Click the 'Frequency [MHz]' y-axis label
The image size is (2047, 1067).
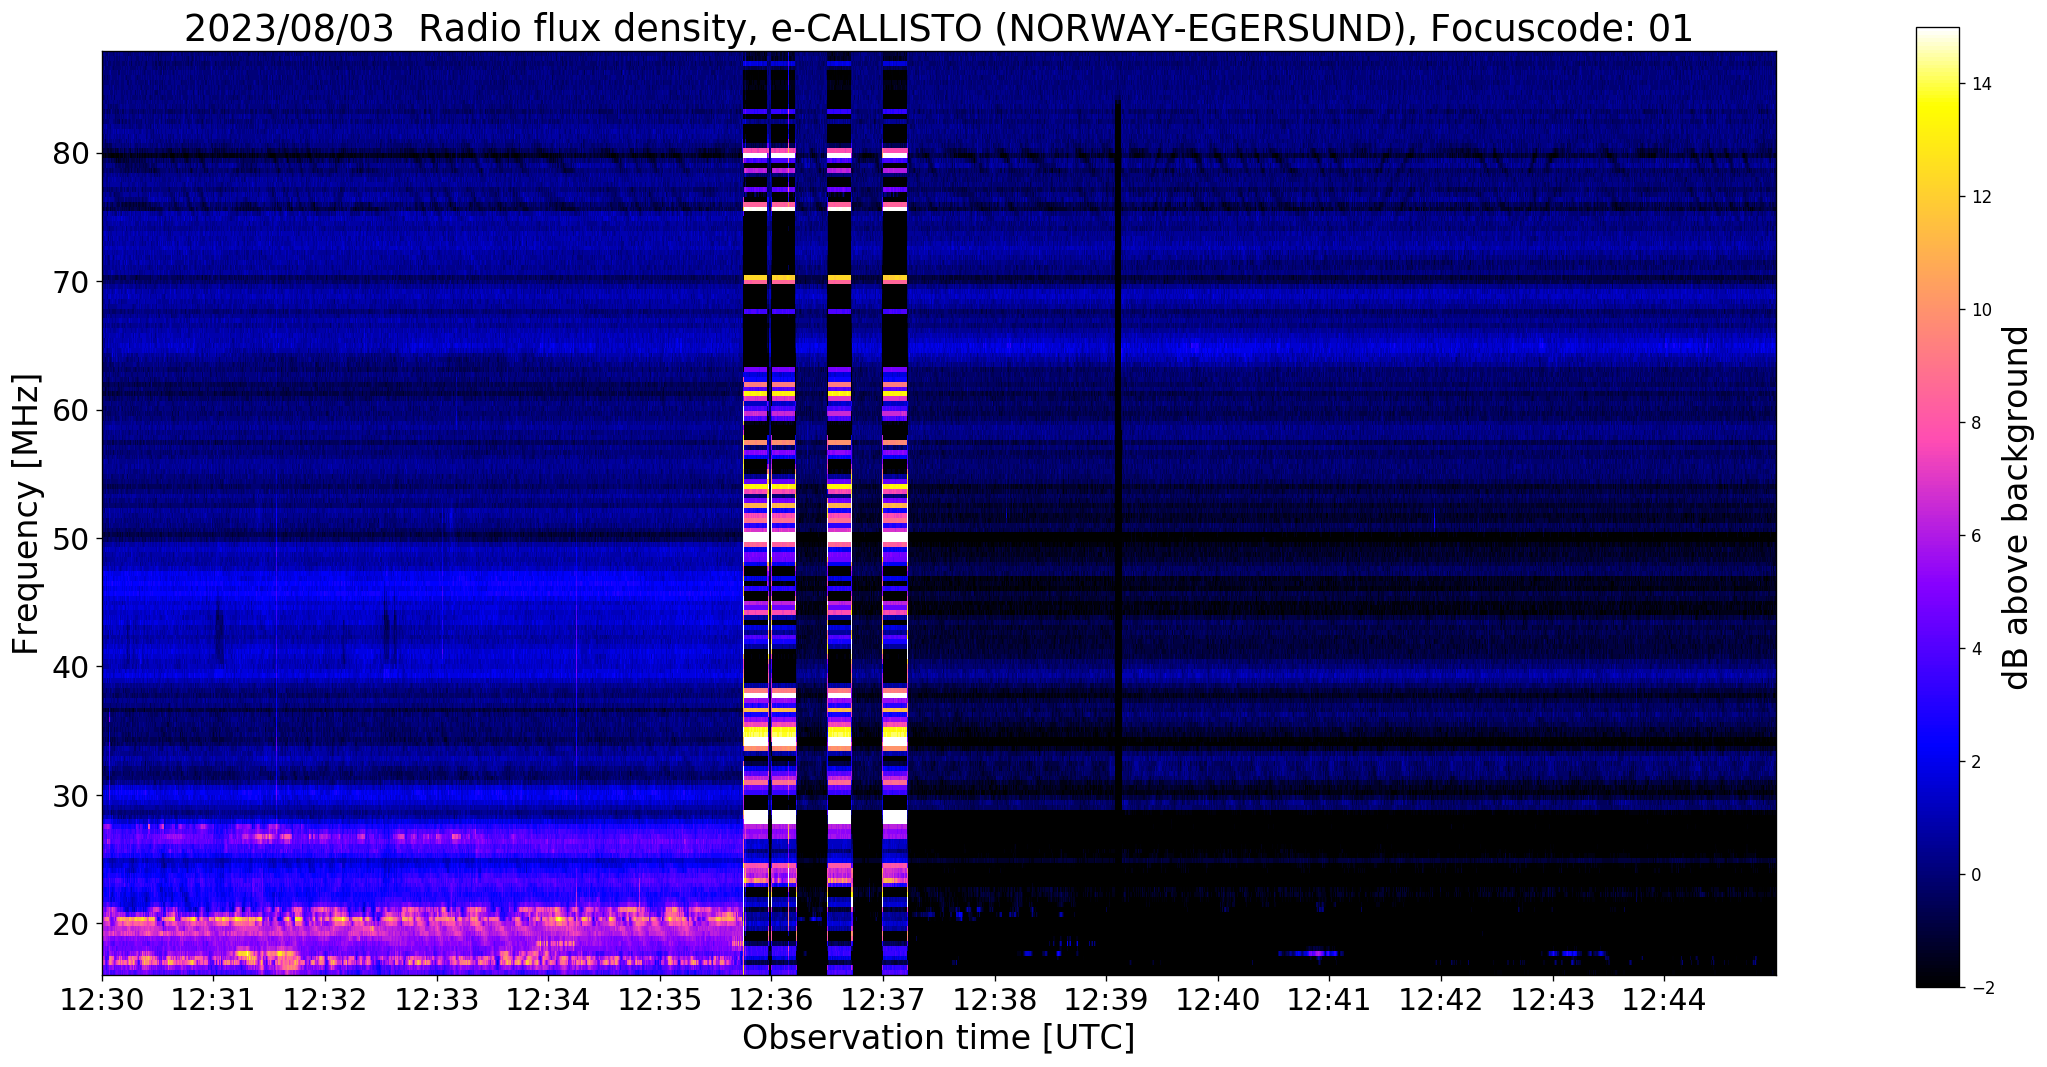pyautogui.click(x=27, y=514)
